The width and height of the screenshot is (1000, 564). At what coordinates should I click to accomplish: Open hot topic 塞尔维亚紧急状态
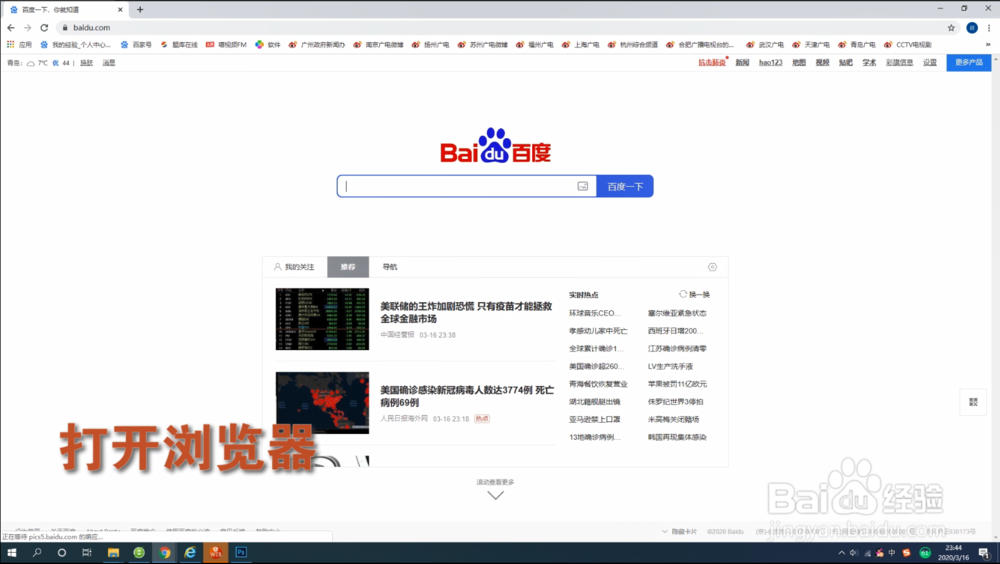click(x=677, y=313)
